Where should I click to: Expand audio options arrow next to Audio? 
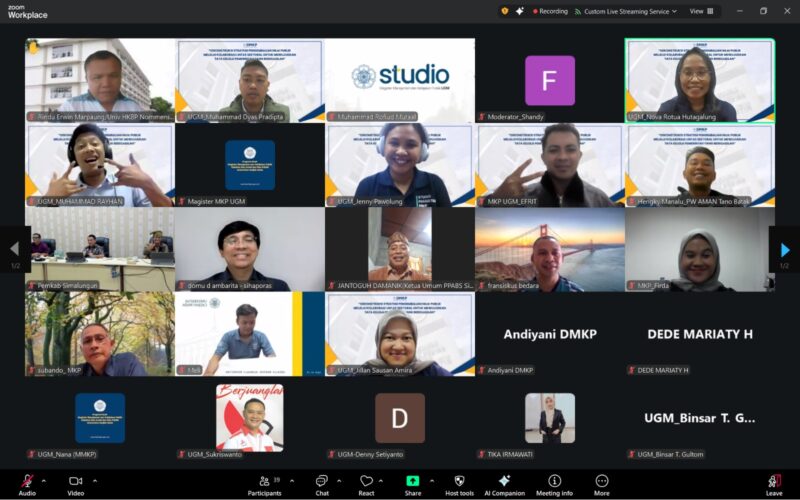(46, 479)
